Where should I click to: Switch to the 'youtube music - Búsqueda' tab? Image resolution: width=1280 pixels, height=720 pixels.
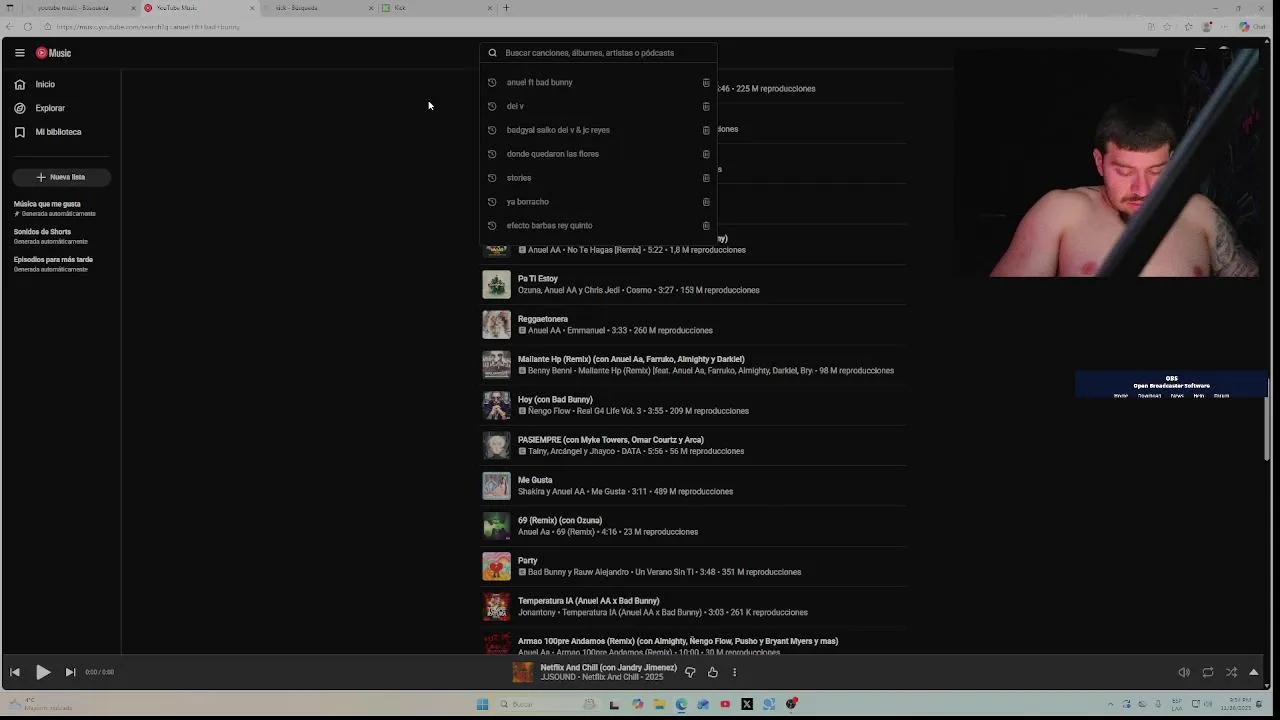[72, 8]
